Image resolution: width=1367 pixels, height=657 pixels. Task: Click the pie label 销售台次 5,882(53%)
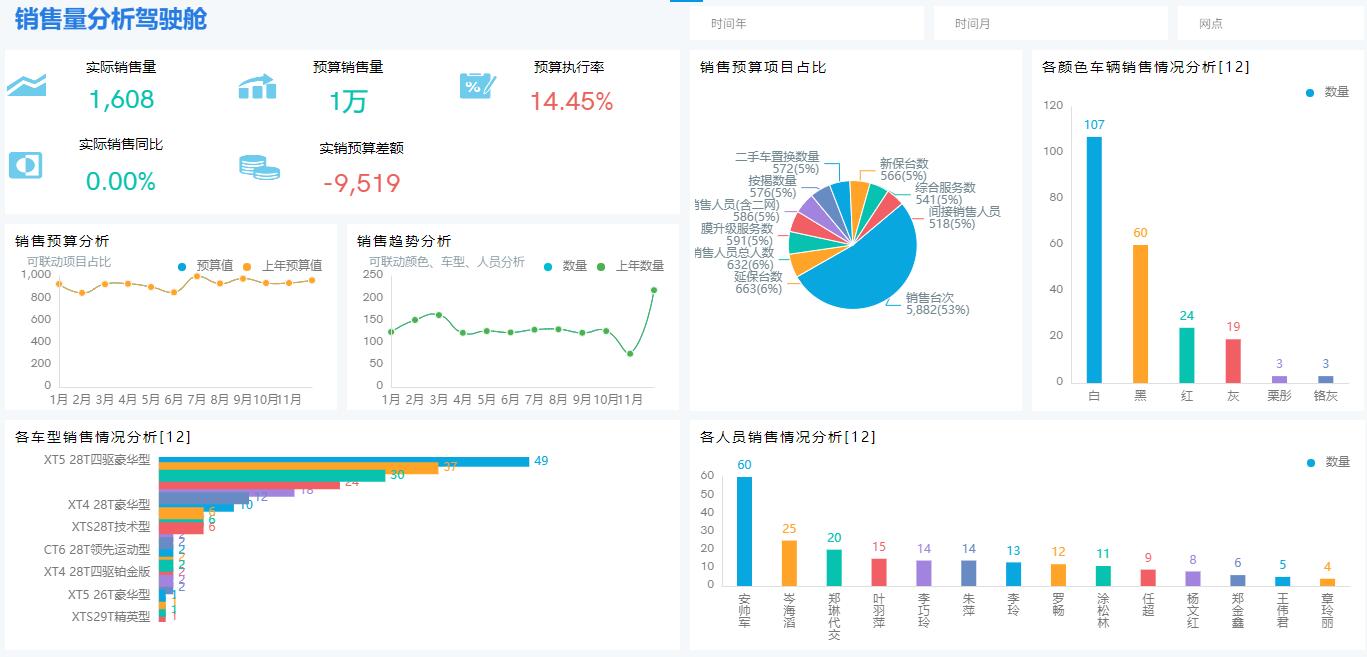937,303
